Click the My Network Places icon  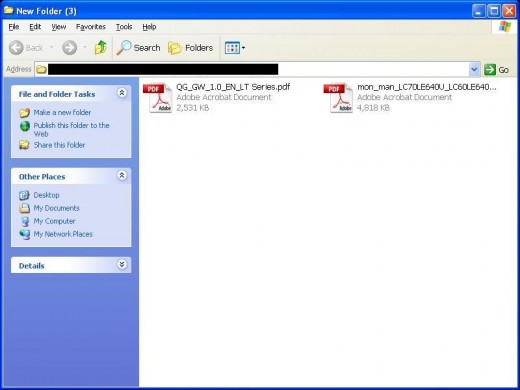tap(24, 235)
